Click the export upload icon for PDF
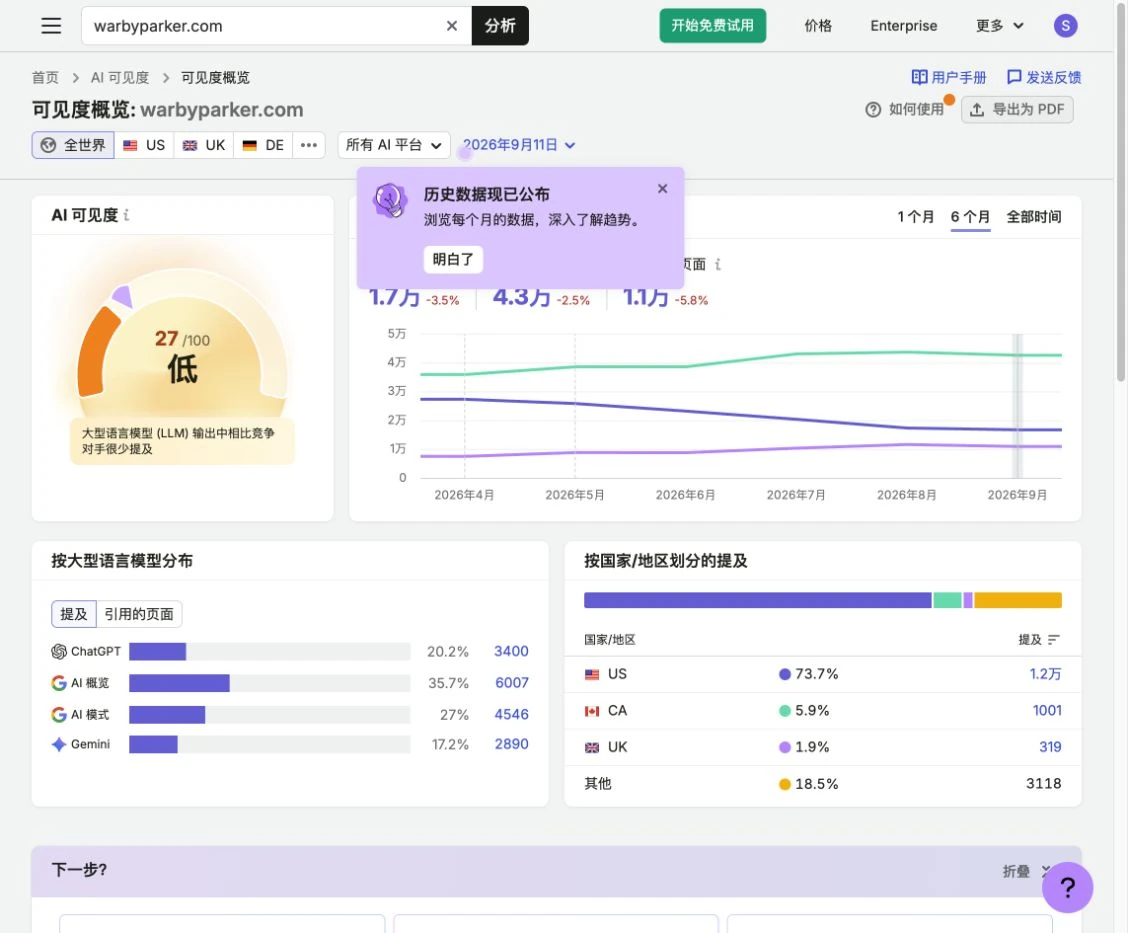This screenshot has width=1128, height=933. coord(977,109)
